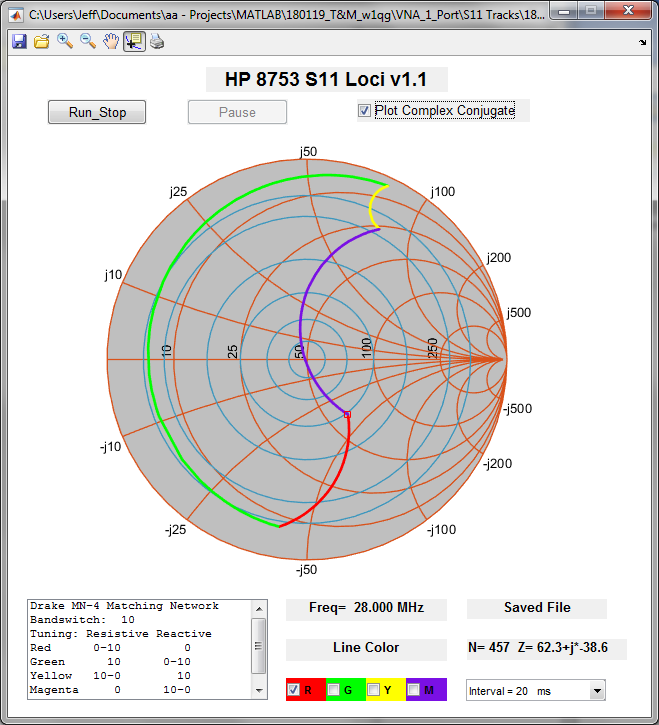Select the Zoom In magnifier tool
Screen dimensions: 659x725
65,42
